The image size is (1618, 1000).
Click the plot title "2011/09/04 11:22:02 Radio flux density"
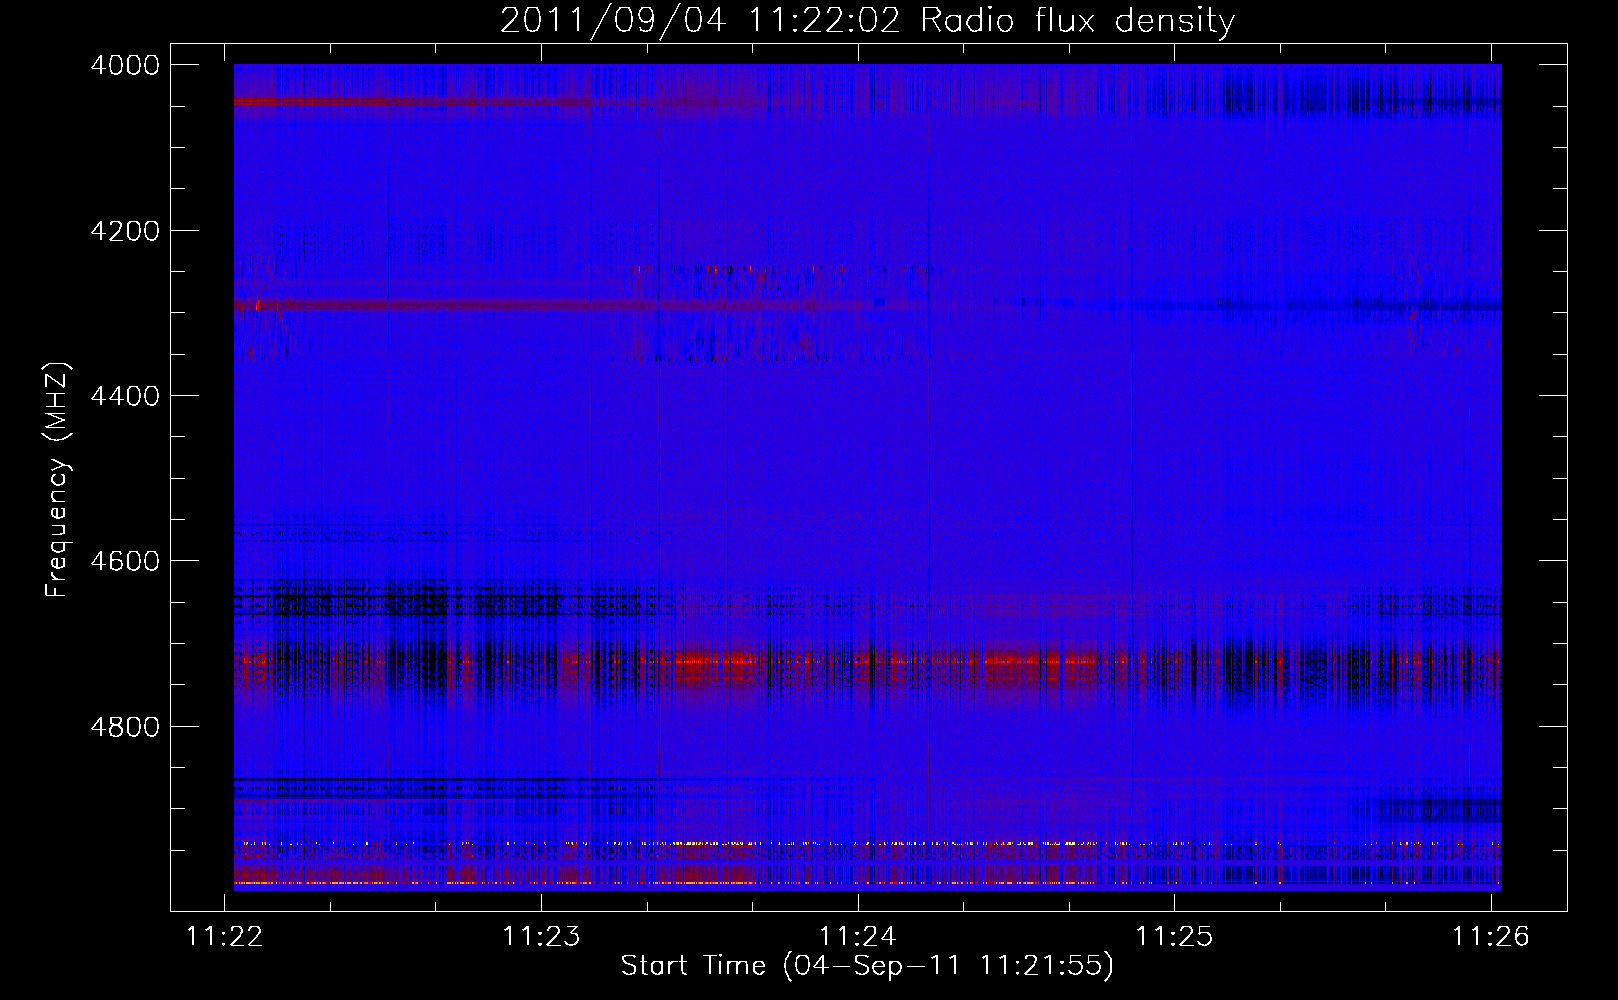[x=867, y=21]
